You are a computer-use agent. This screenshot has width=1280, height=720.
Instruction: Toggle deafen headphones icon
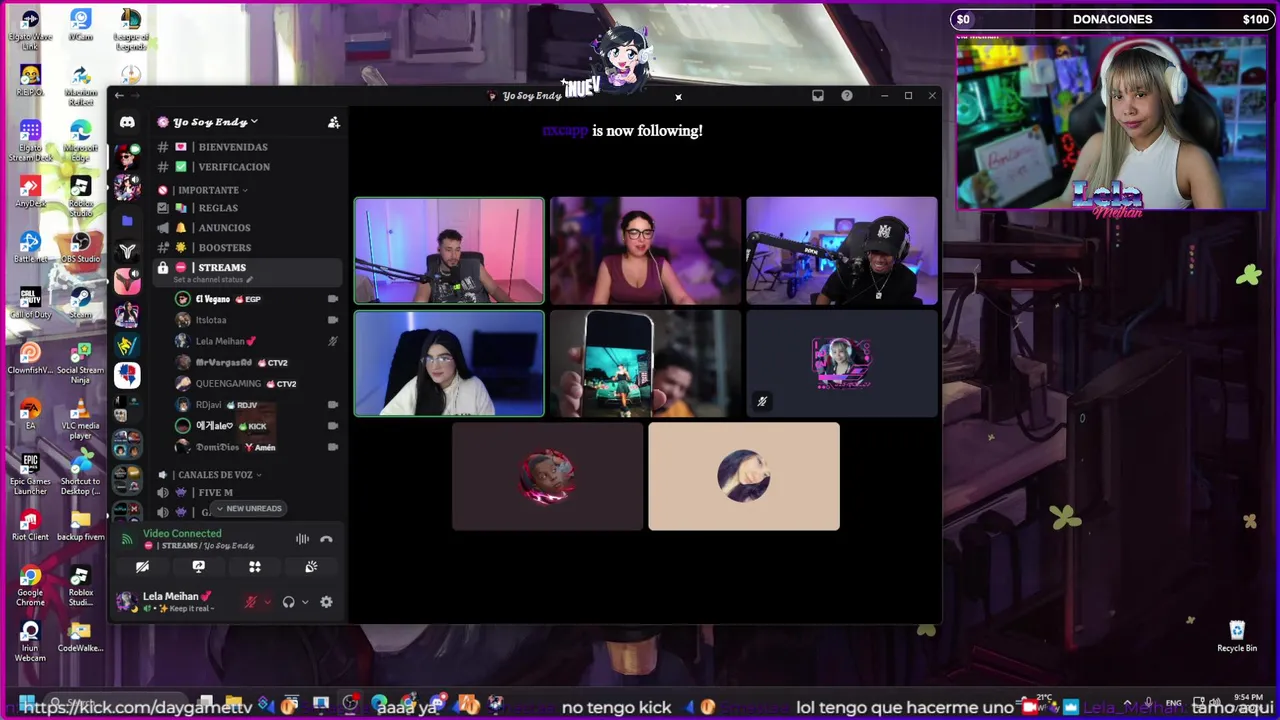pyautogui.click(x=288, y=602)
